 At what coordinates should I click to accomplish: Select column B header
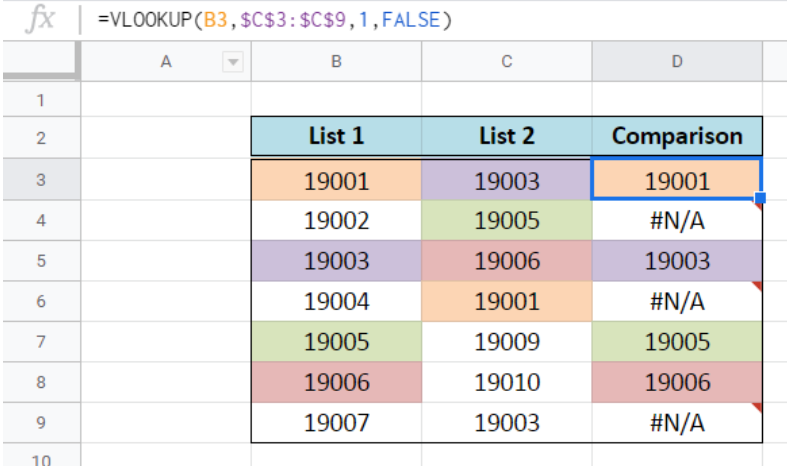tap(336, 61)
